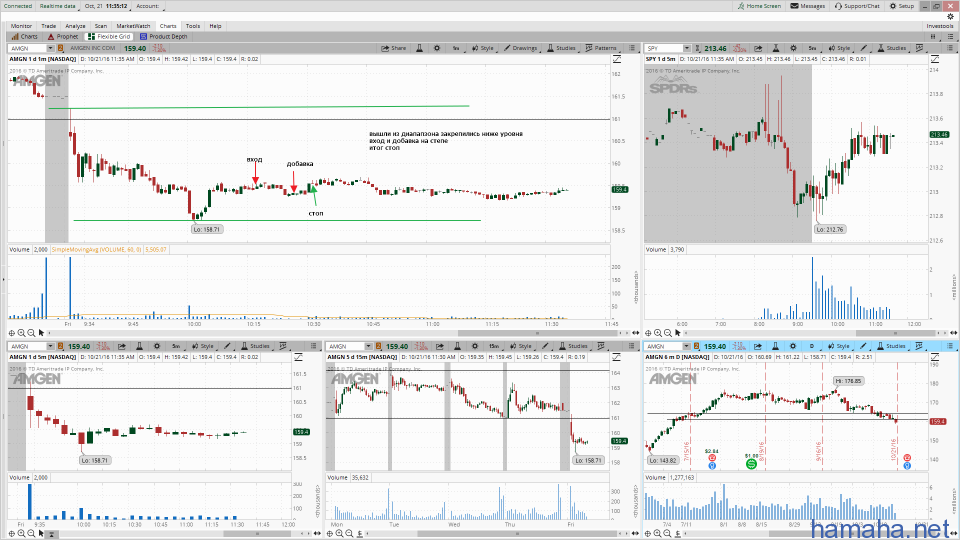Image resolution: width=960 pixels, height=540 pixels.
Task: Open Realtime data menu in status bar
Action: pos(59,6)
